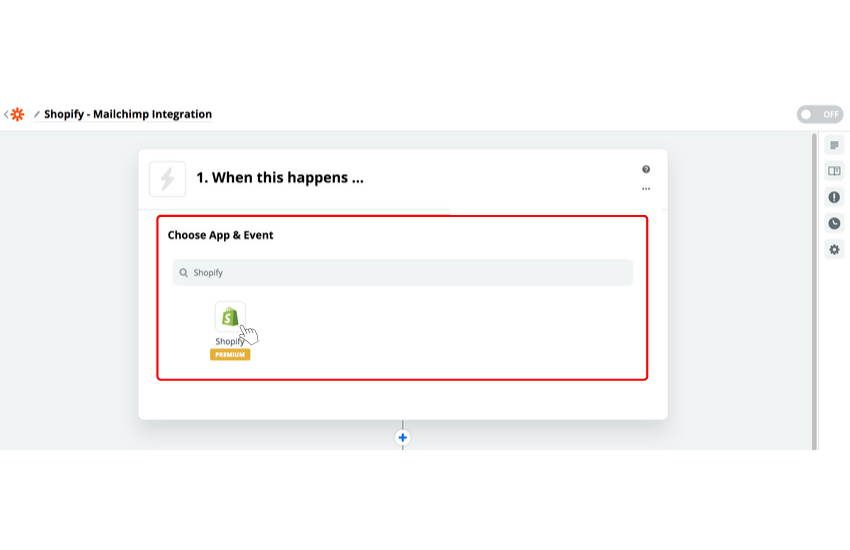Image resolution: width=850 pixels, height=550 pixels.
Task: Click the Zapier logo icon
Action: (x=17, y=114)
